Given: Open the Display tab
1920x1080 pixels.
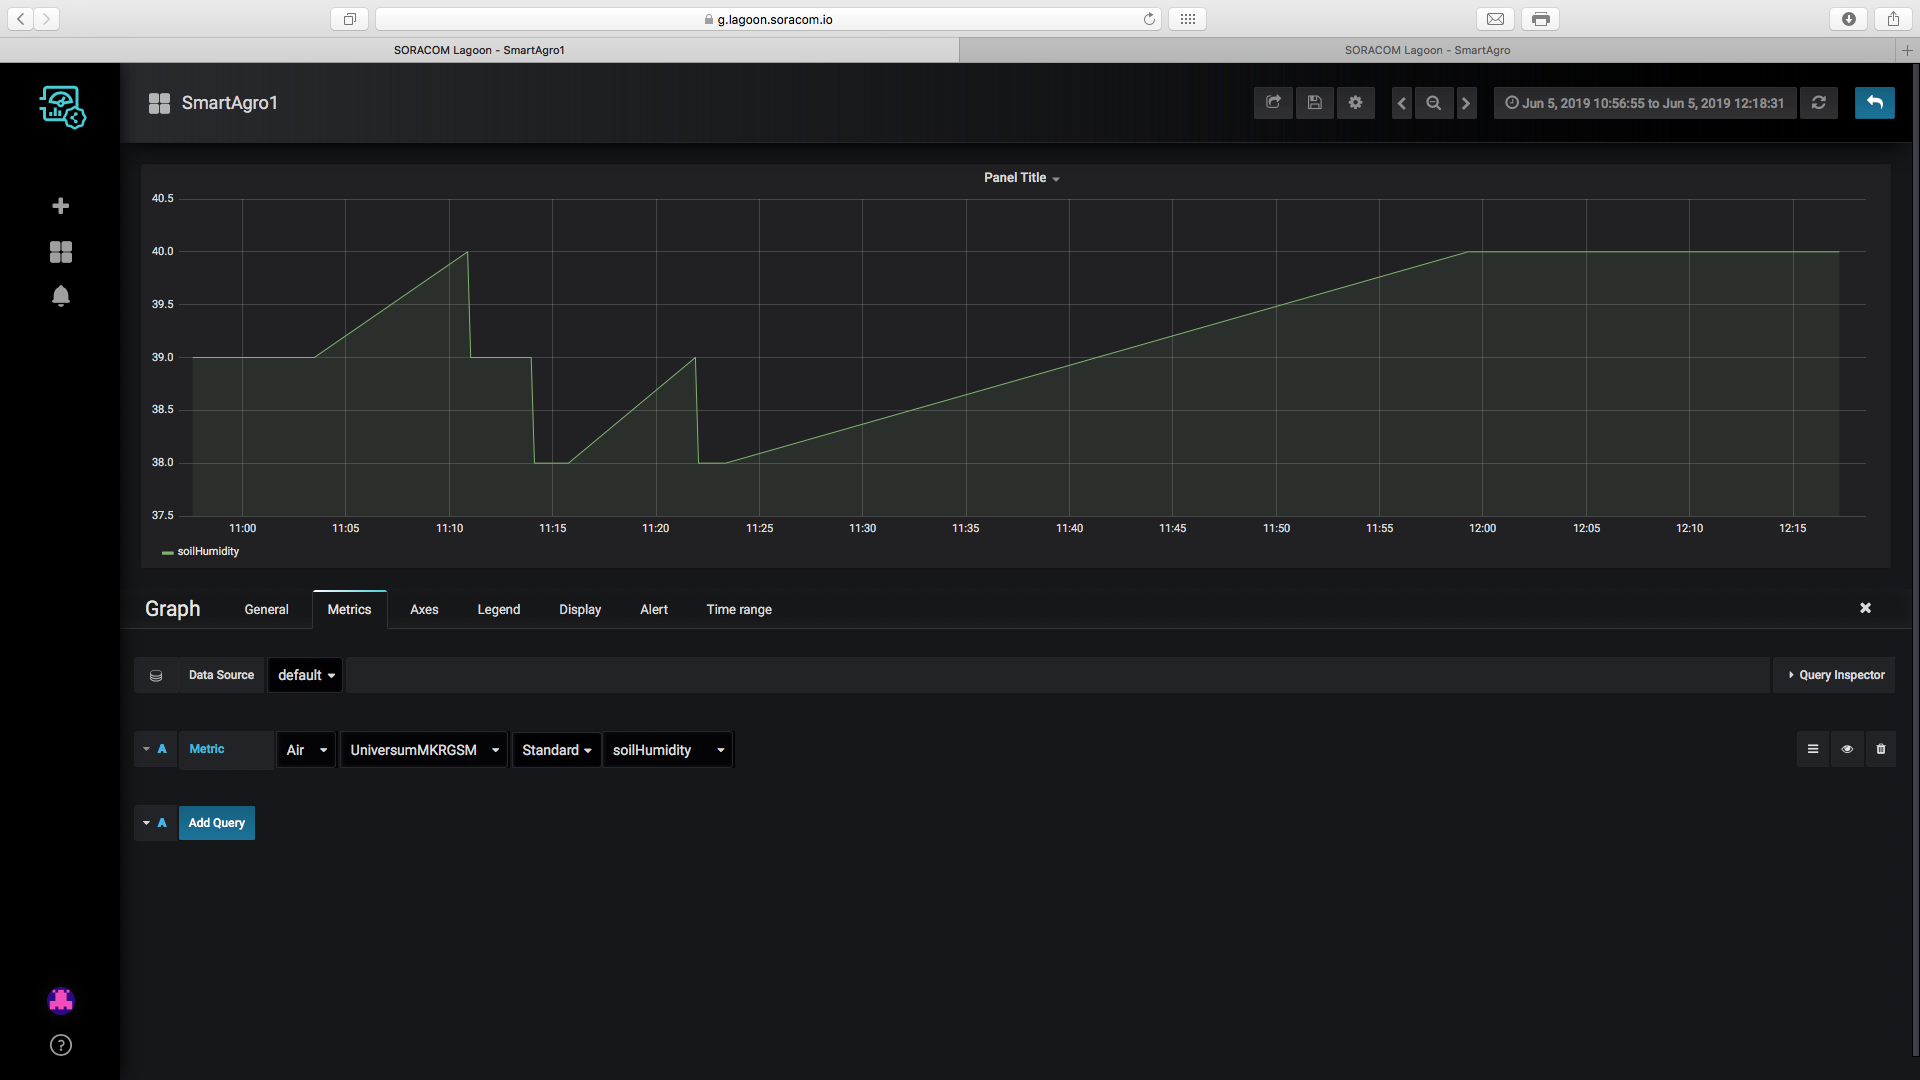Looking at the screenshot, I should click(x=580, y=610).
